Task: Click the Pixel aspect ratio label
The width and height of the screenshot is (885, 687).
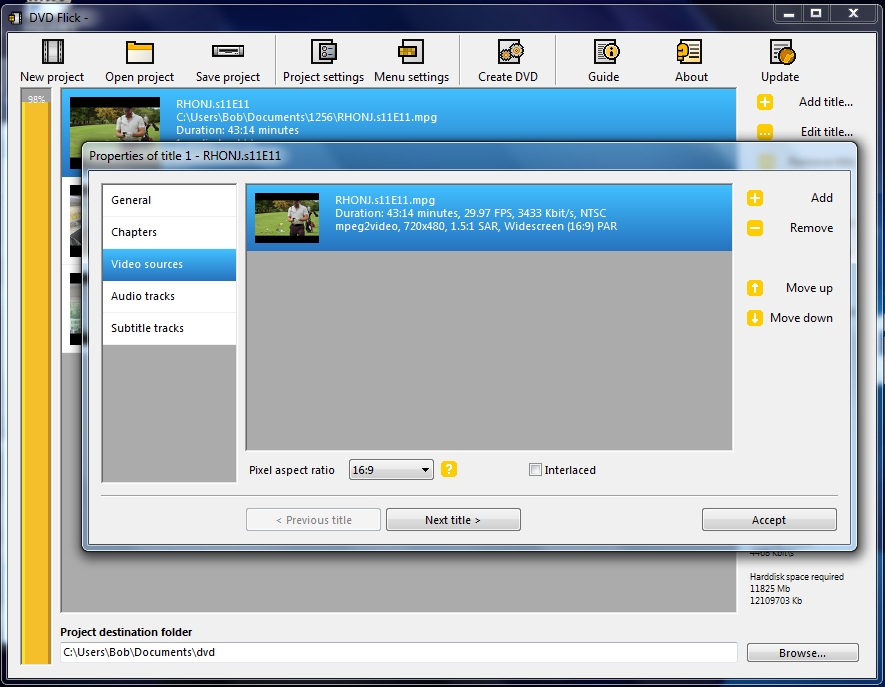Action: (292, 470)
